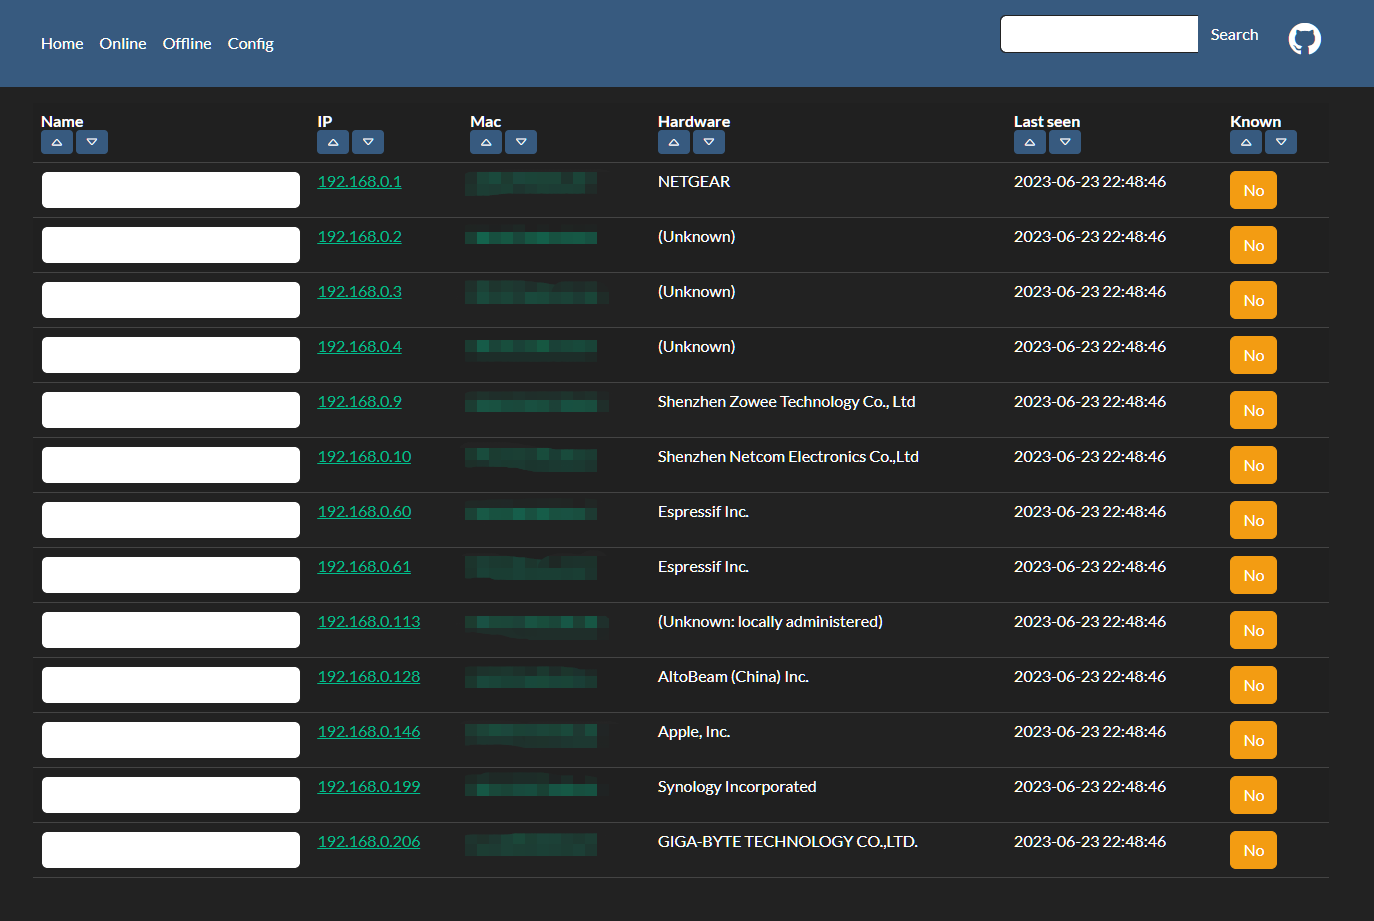Image resolution: width=1374 pixels, height=921 pixels.
Task: Toggle Known for Synology device
Action: pyautogui.click(x=1253, y=795)
